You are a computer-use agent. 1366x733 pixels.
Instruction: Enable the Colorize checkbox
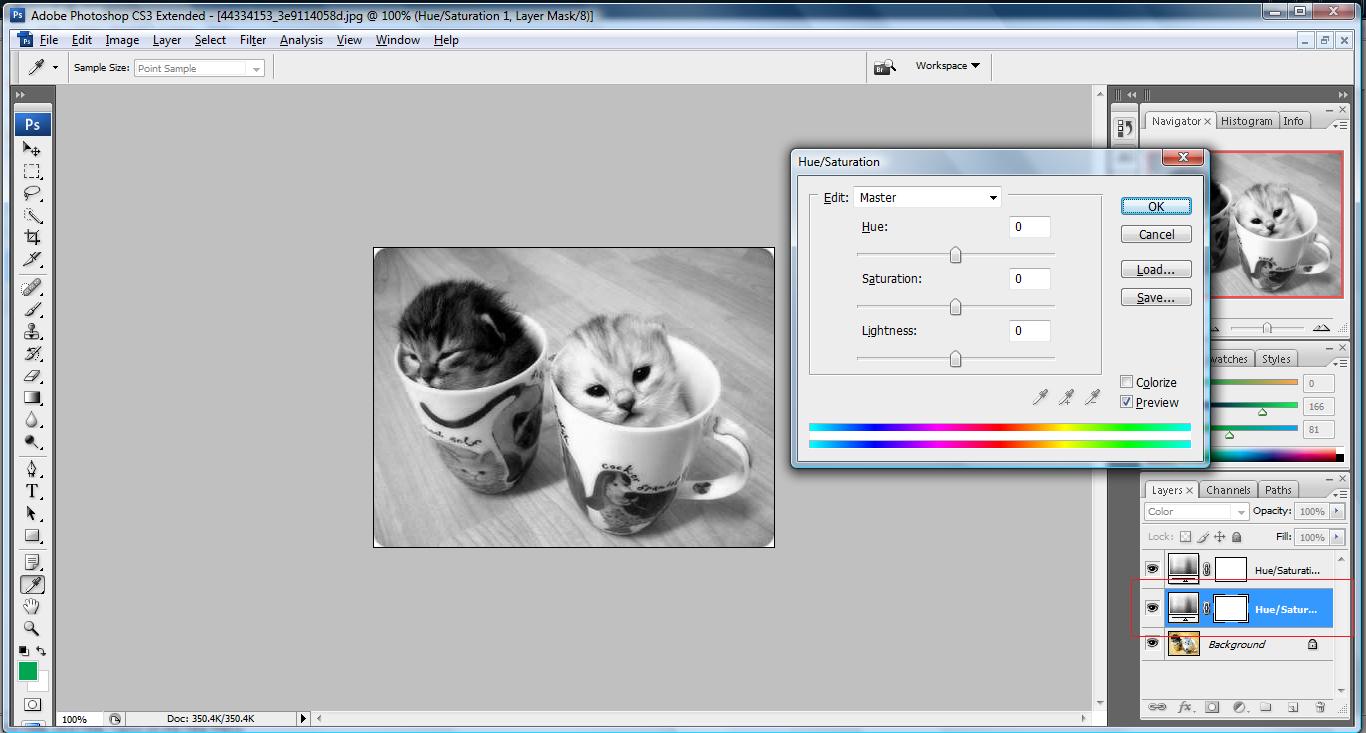click(x=1126, y=382)
